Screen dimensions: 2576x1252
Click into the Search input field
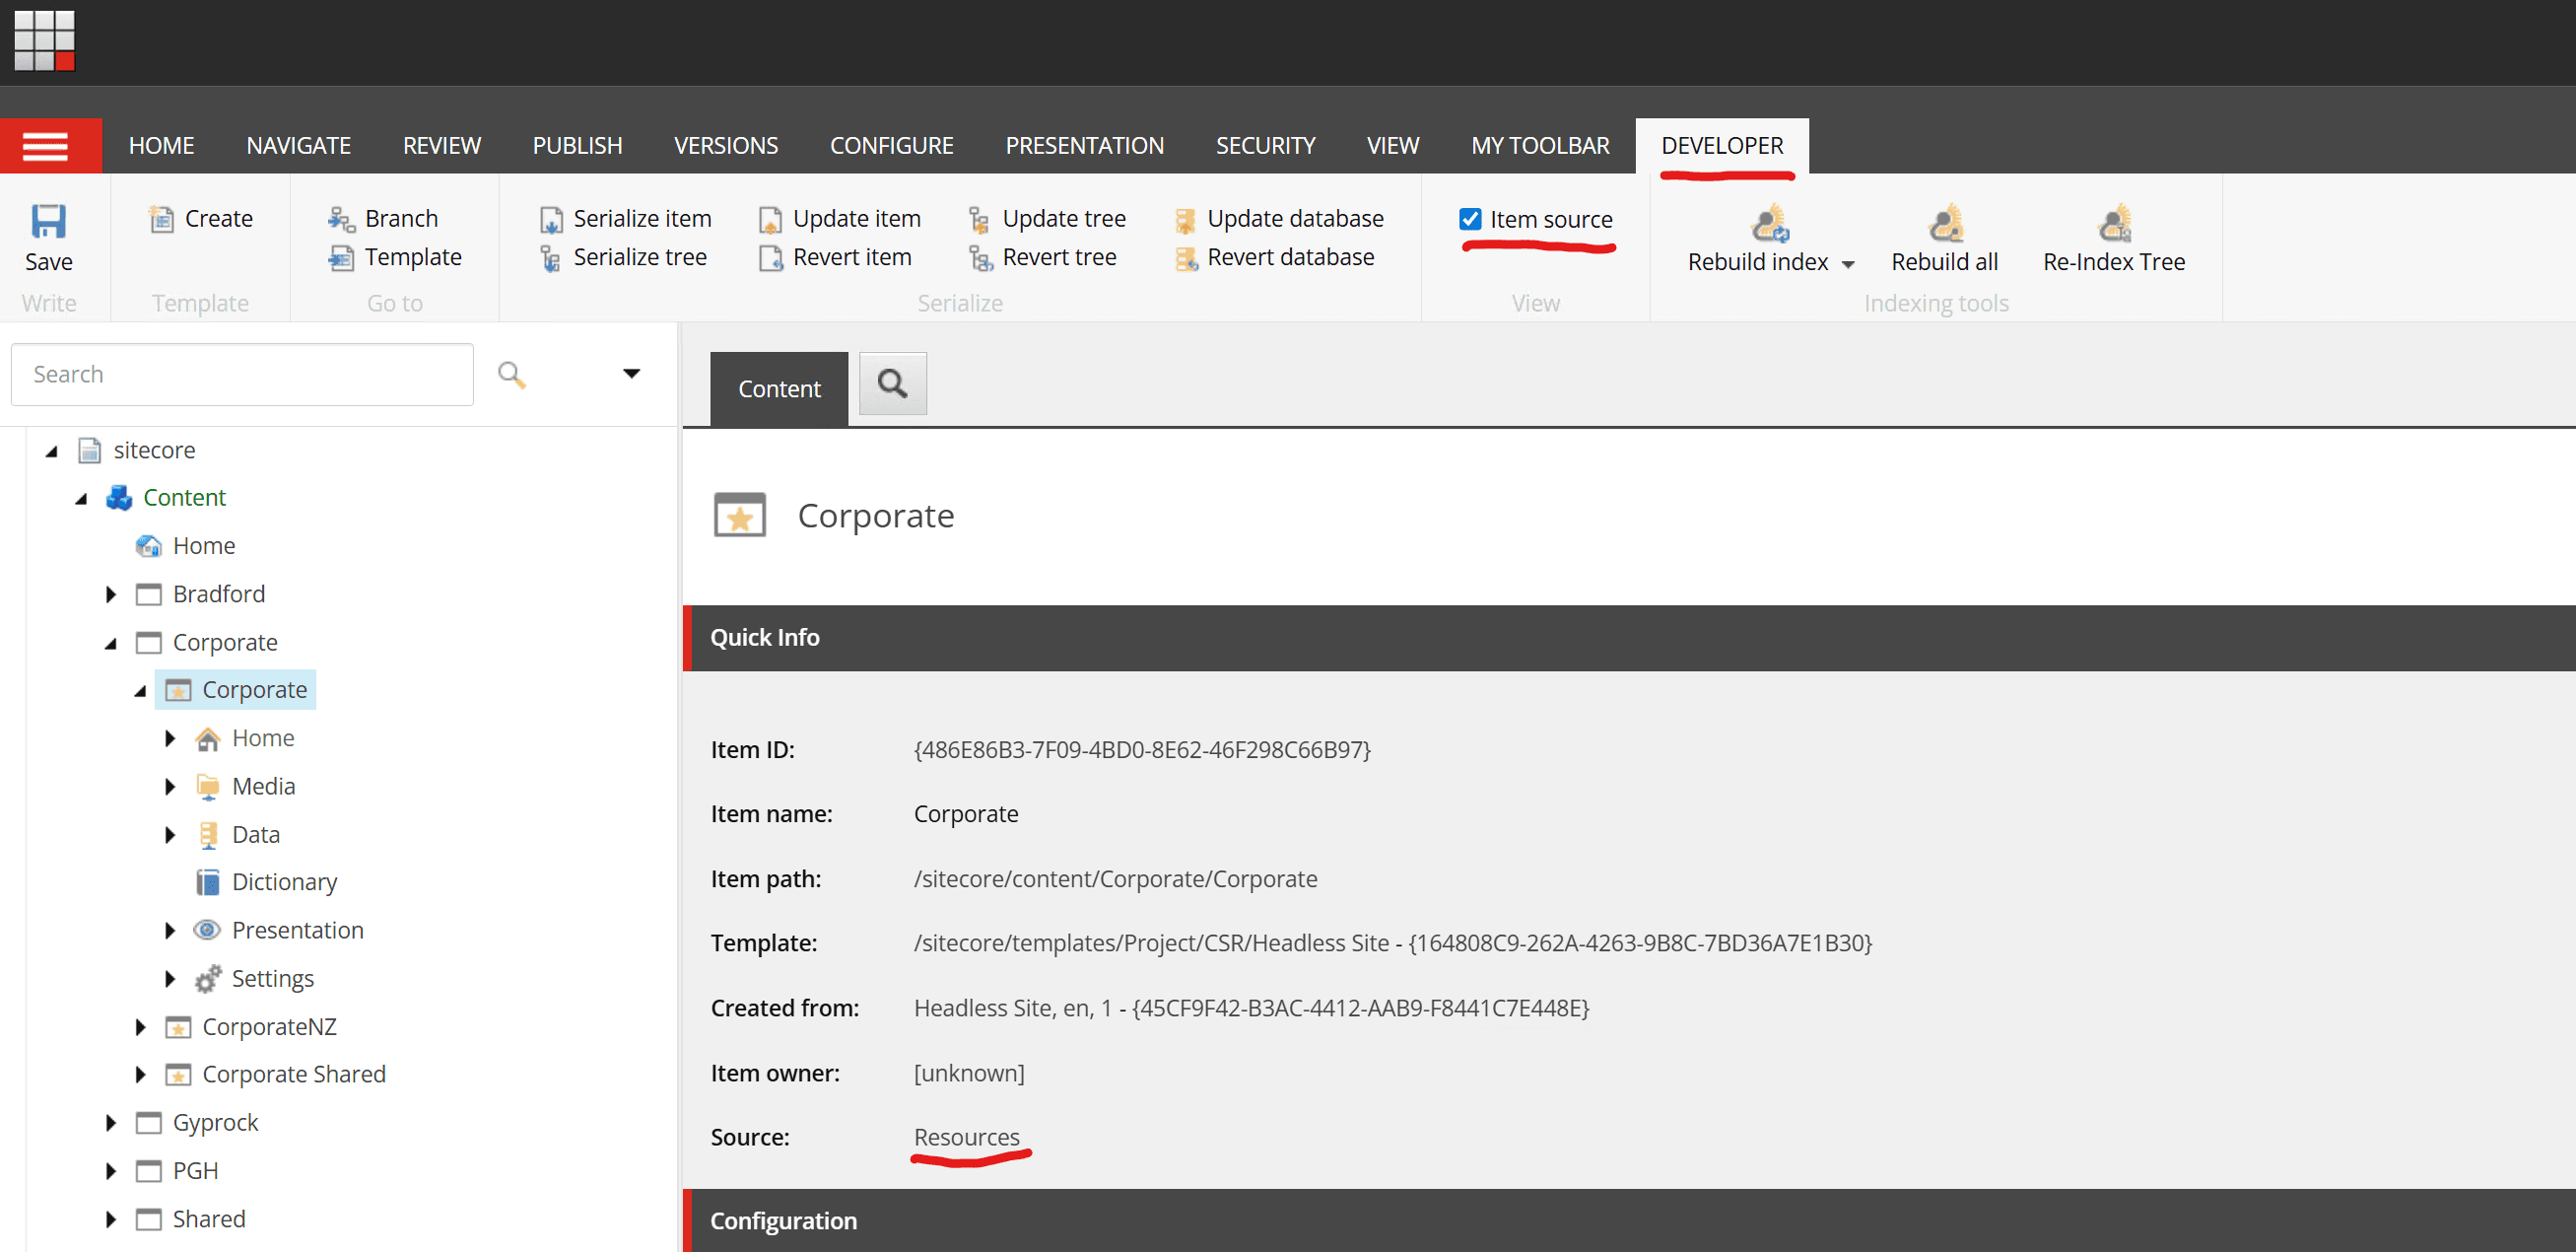pos(242,374)
